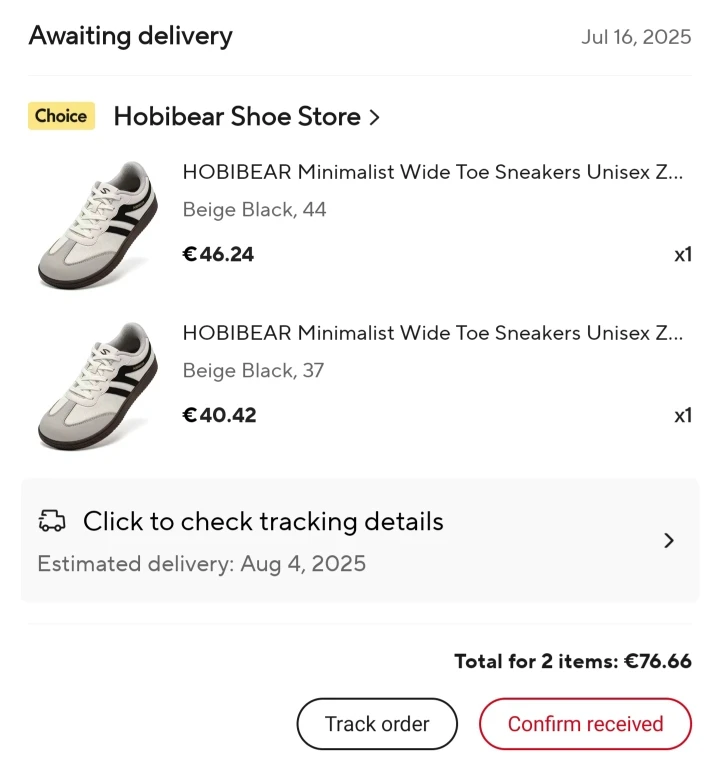This screenshot has height=765, width=720.
Task: Open the tracking details chevron arrow
Action: pos(669,541)
